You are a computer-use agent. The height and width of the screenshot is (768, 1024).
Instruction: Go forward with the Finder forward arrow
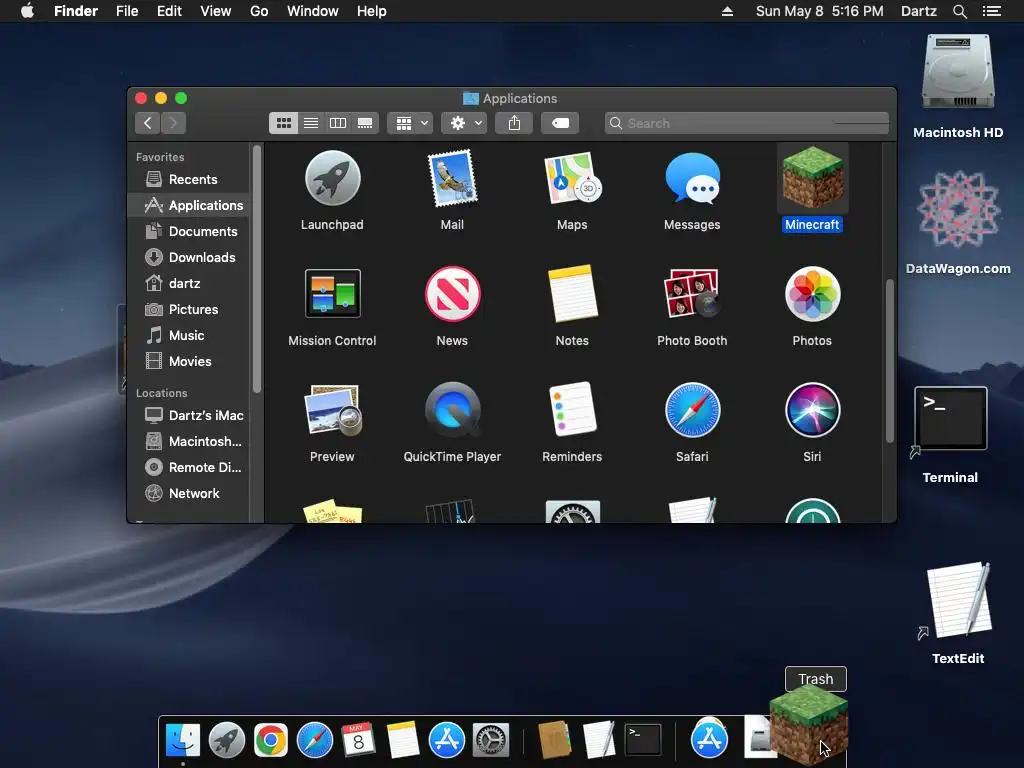(x=174, y=123)
